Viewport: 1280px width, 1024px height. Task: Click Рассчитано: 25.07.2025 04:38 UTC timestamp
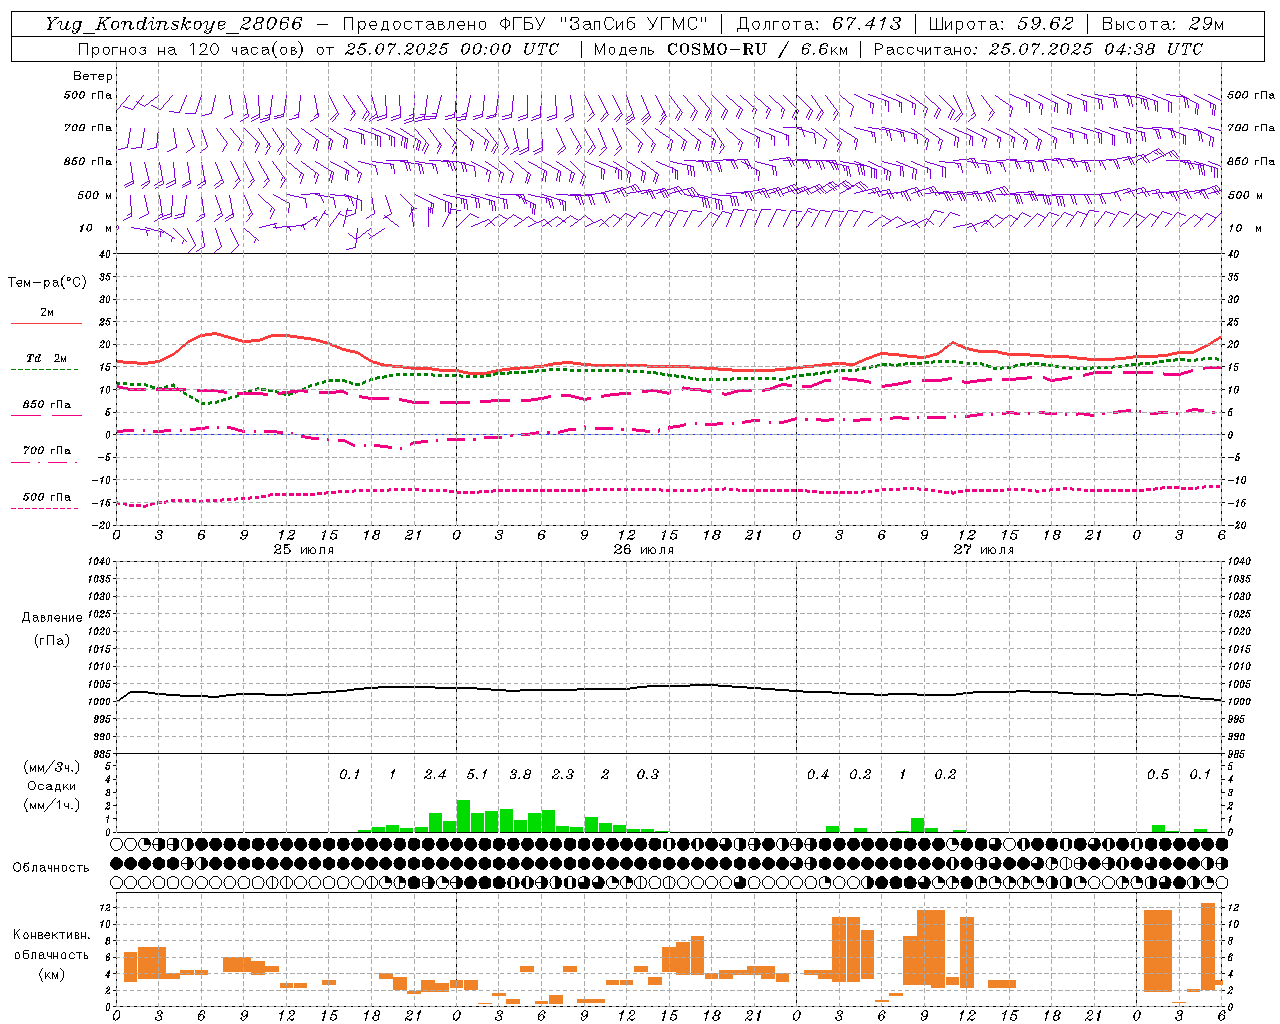tap(1038, 49)
